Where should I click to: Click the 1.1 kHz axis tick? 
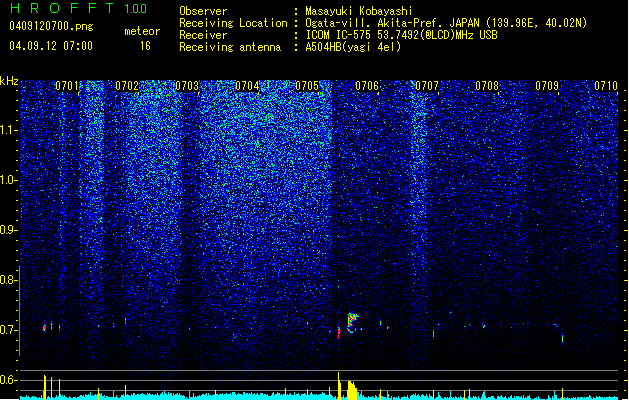click(9, 130)
